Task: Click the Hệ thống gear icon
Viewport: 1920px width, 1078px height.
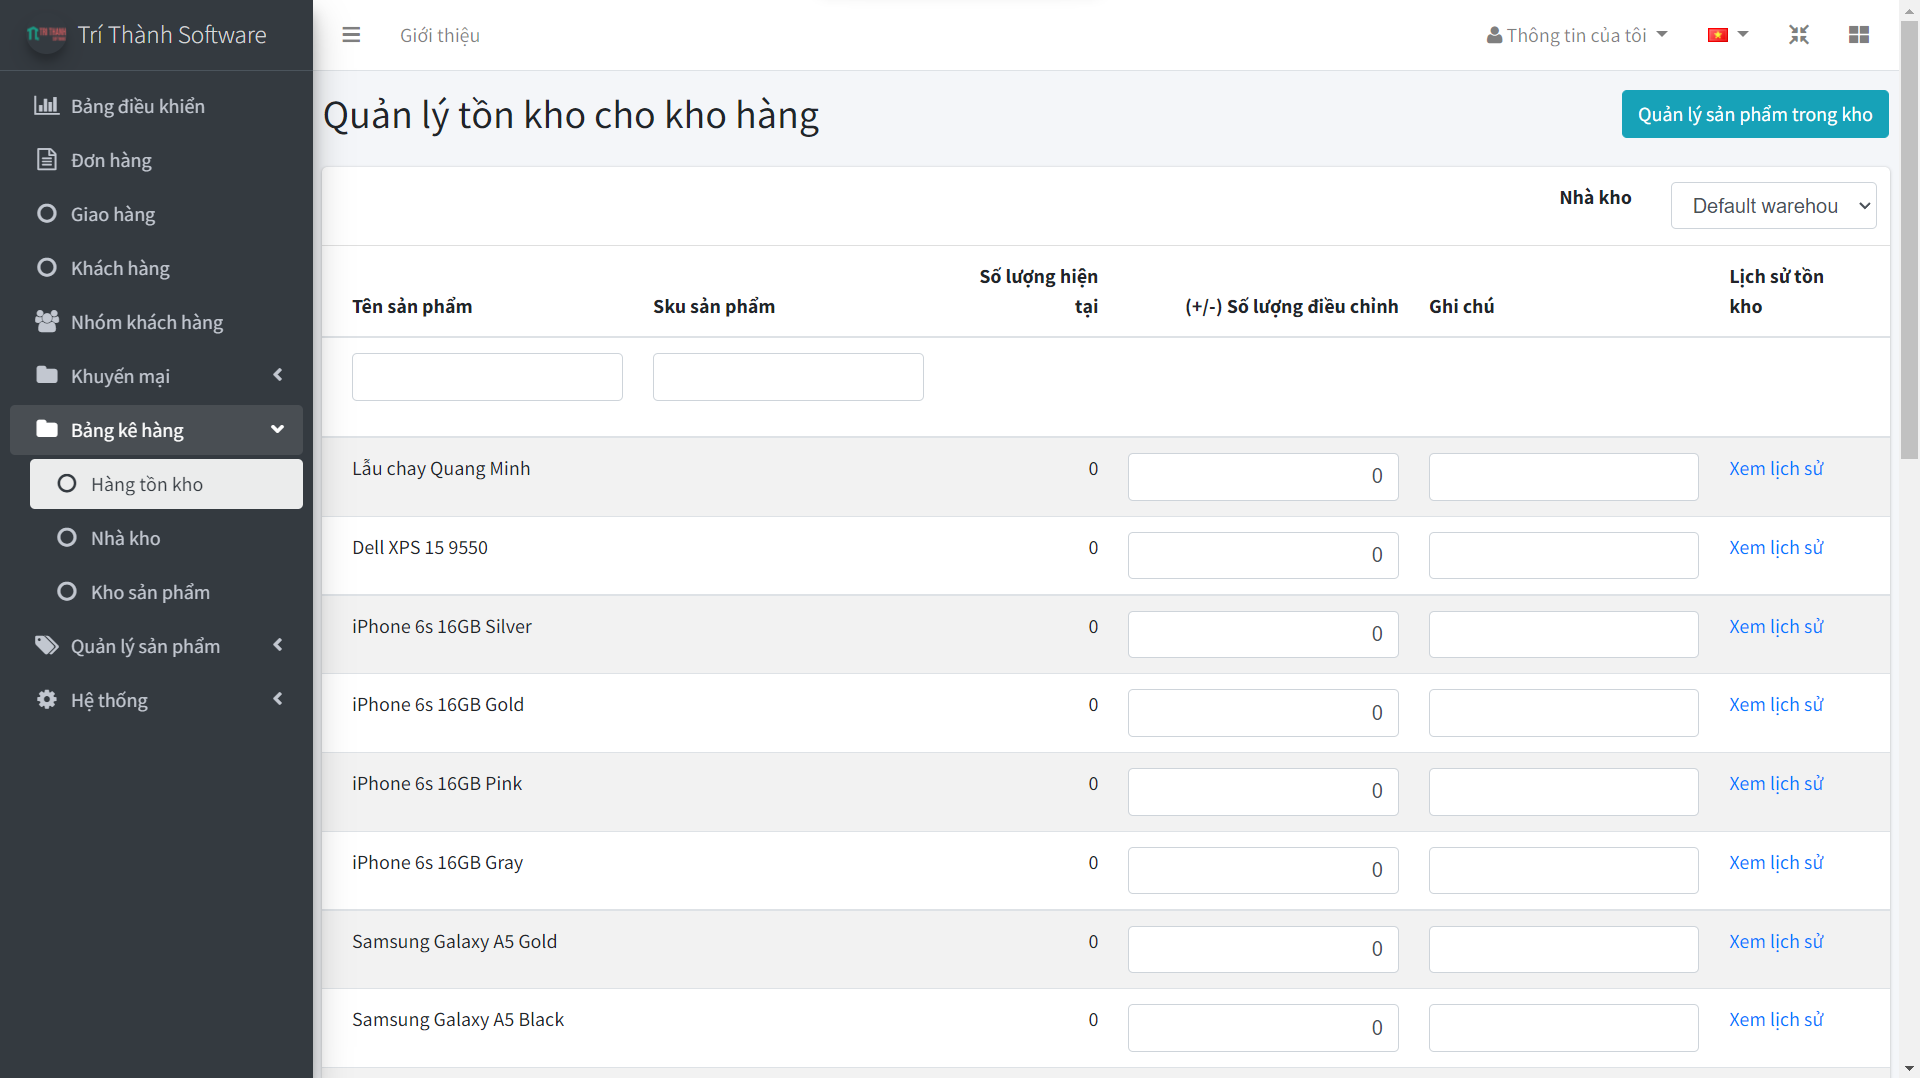Action: (x=46, y=700)
